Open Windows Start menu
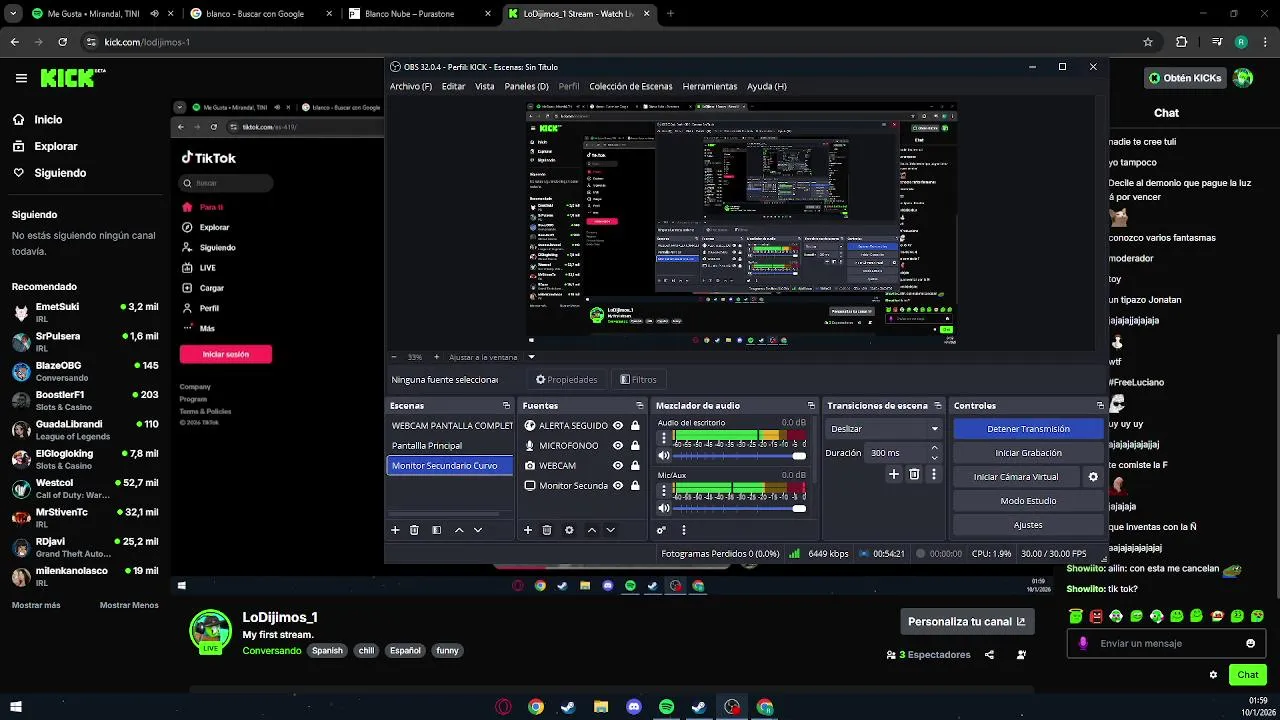Image resolution: width=1280 pixels, height=720 pixels. (16, 707)
